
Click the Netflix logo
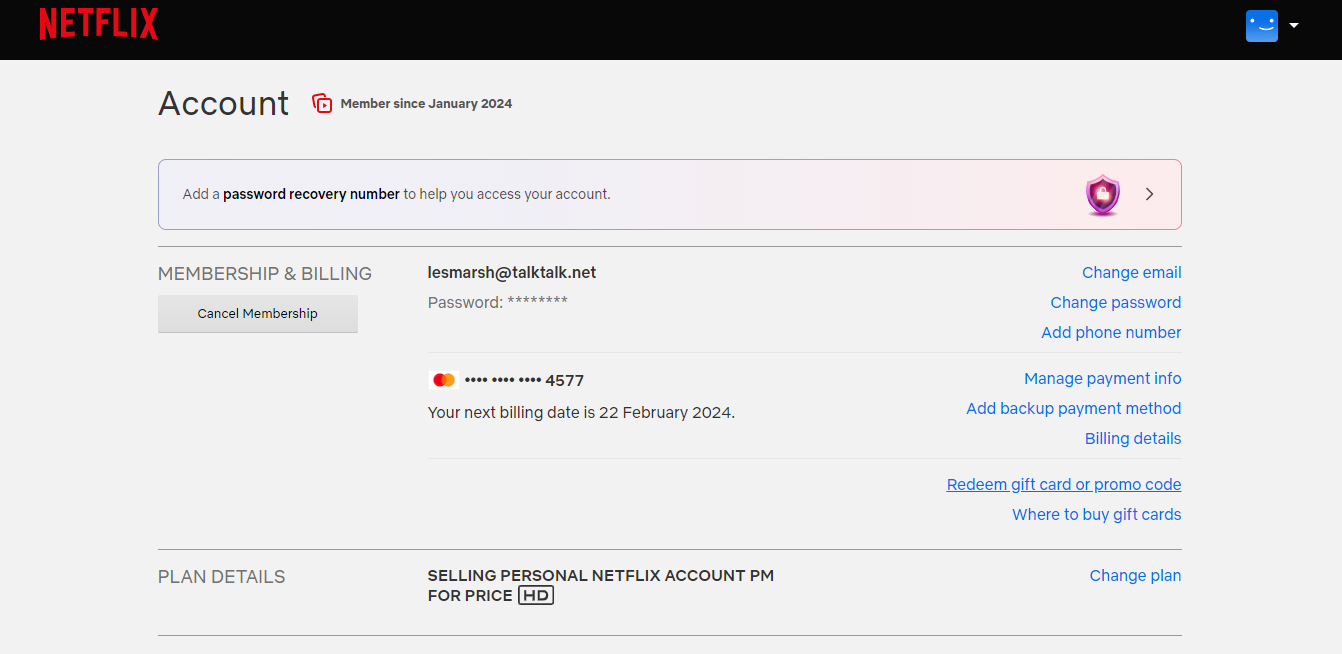[99, 24]
